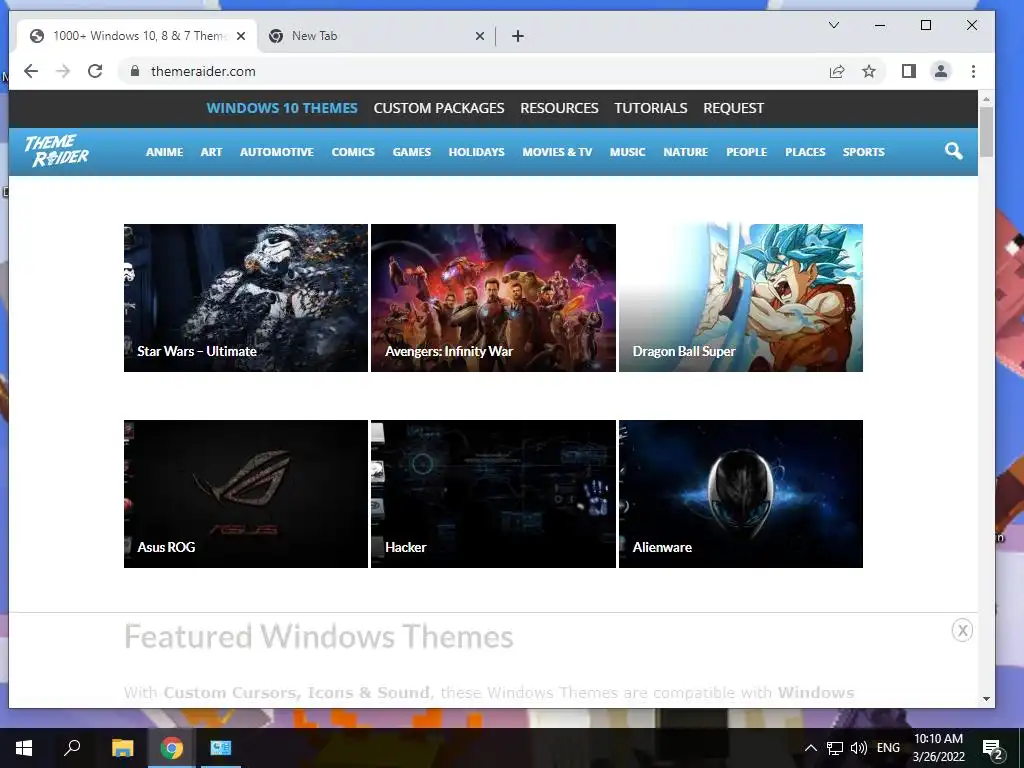Open Hacker theme thumbnail
1024x768 pixels.
pyautogui.click(x=493, y=494)
